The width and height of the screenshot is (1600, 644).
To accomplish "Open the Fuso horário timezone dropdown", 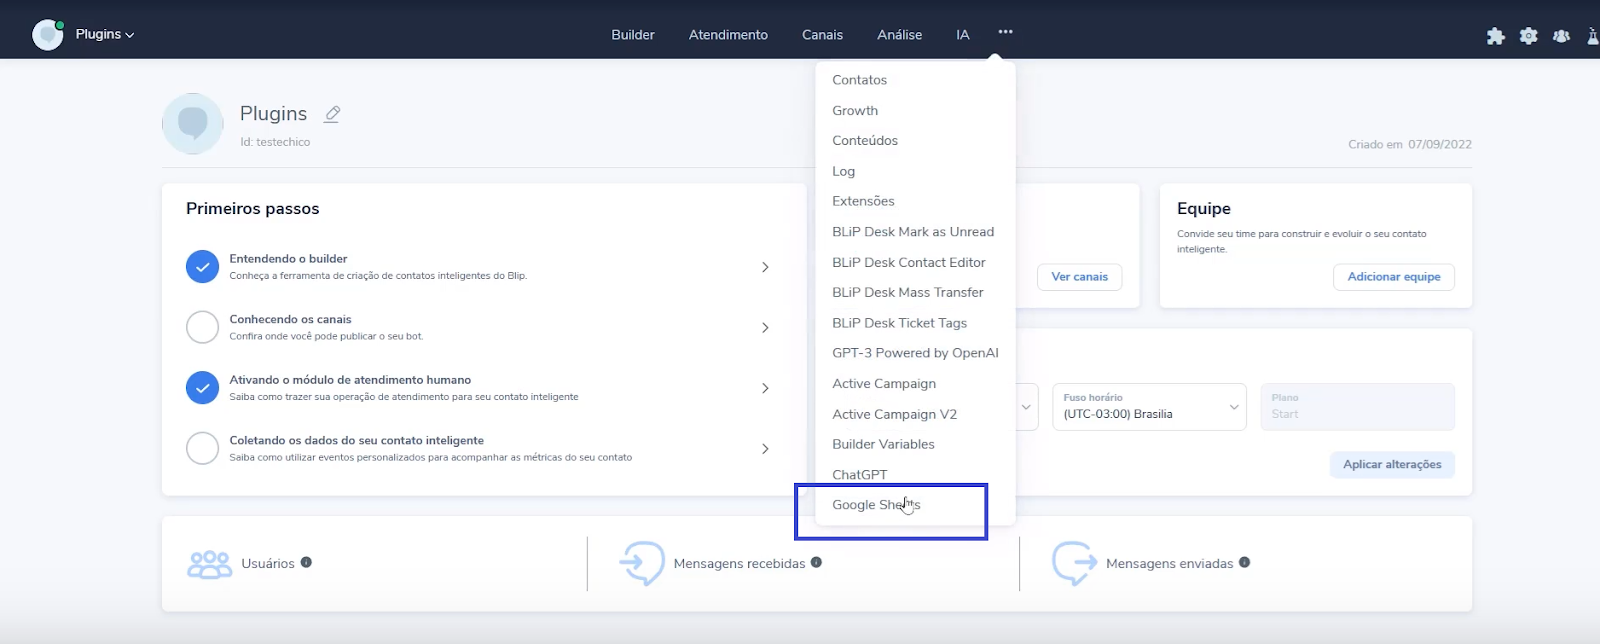I will (1149, 407).
